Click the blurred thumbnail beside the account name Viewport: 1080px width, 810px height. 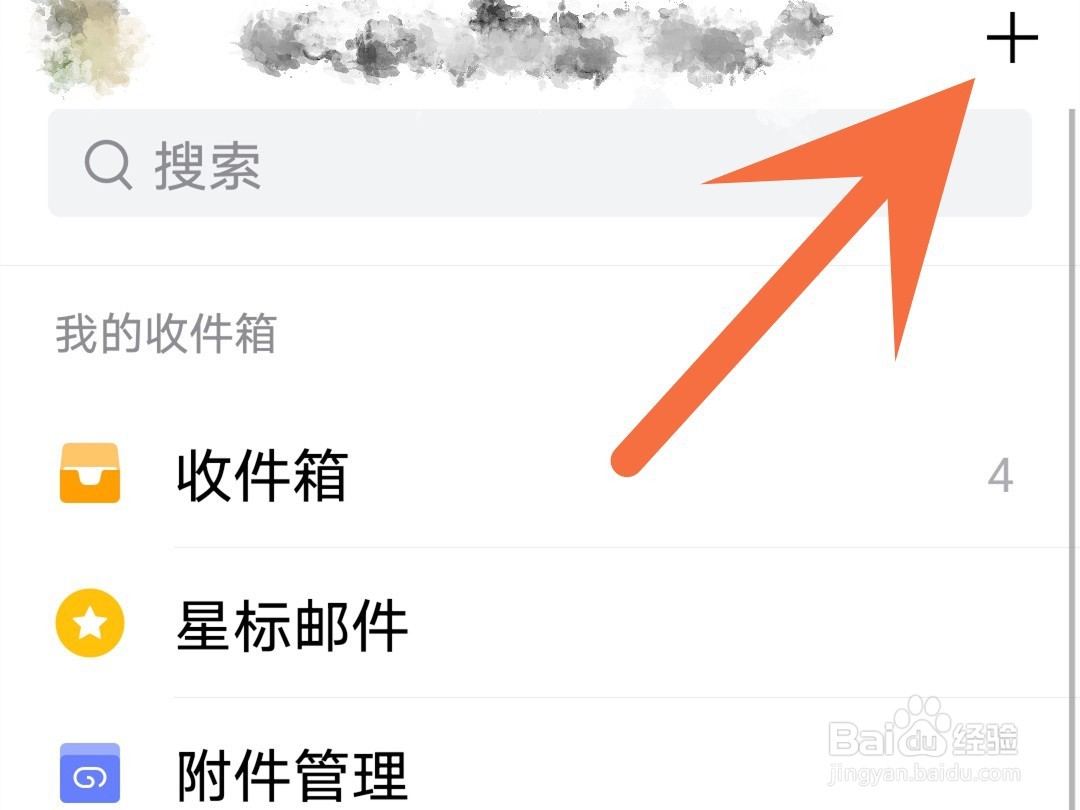coord(88,45)
